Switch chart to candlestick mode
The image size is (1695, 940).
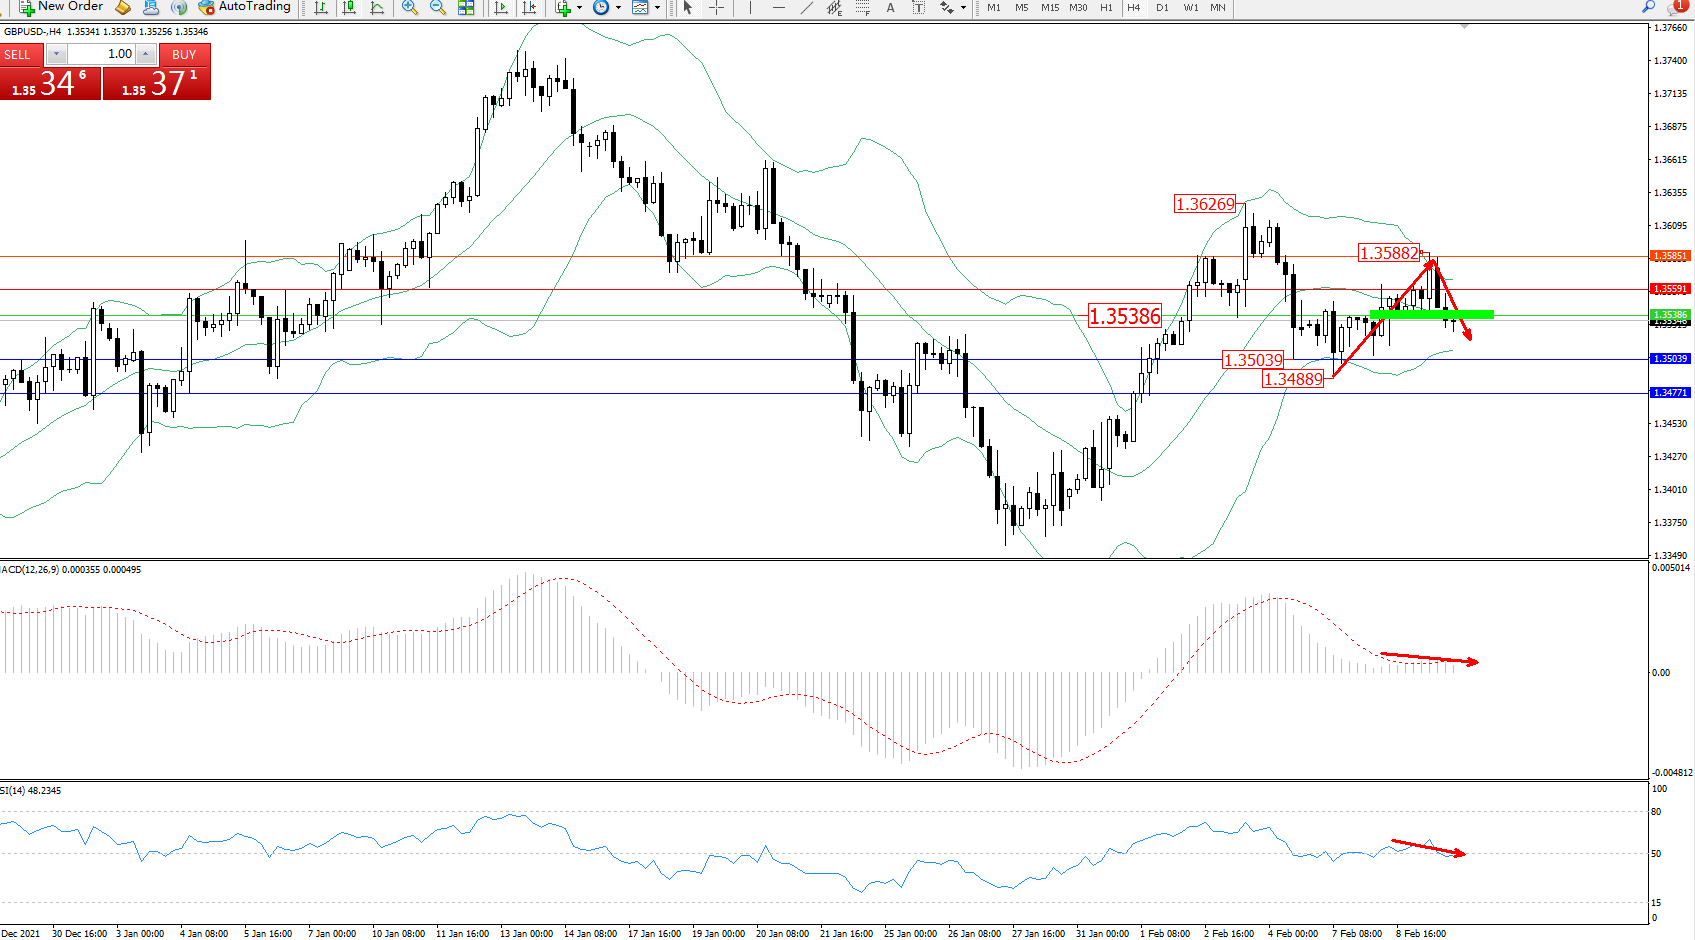click(349, 8)
